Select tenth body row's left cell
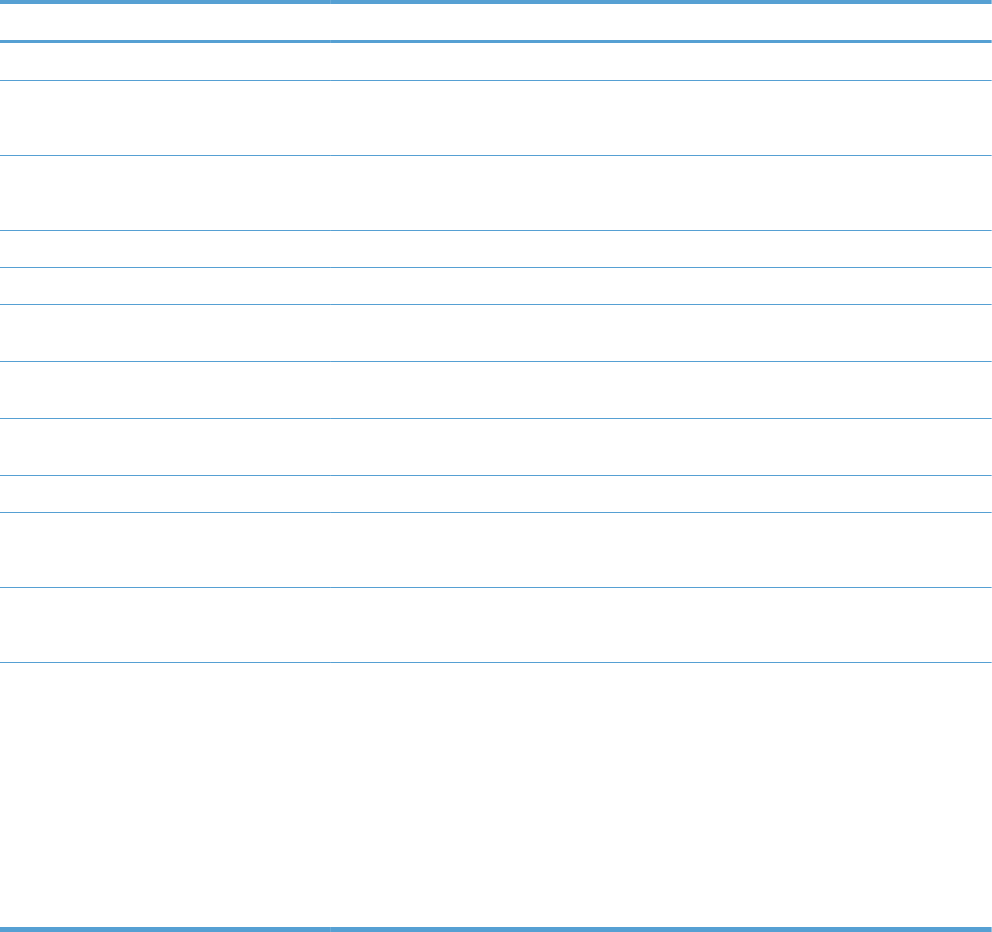The height and width of the screenshot is (932, 992). 165,550
